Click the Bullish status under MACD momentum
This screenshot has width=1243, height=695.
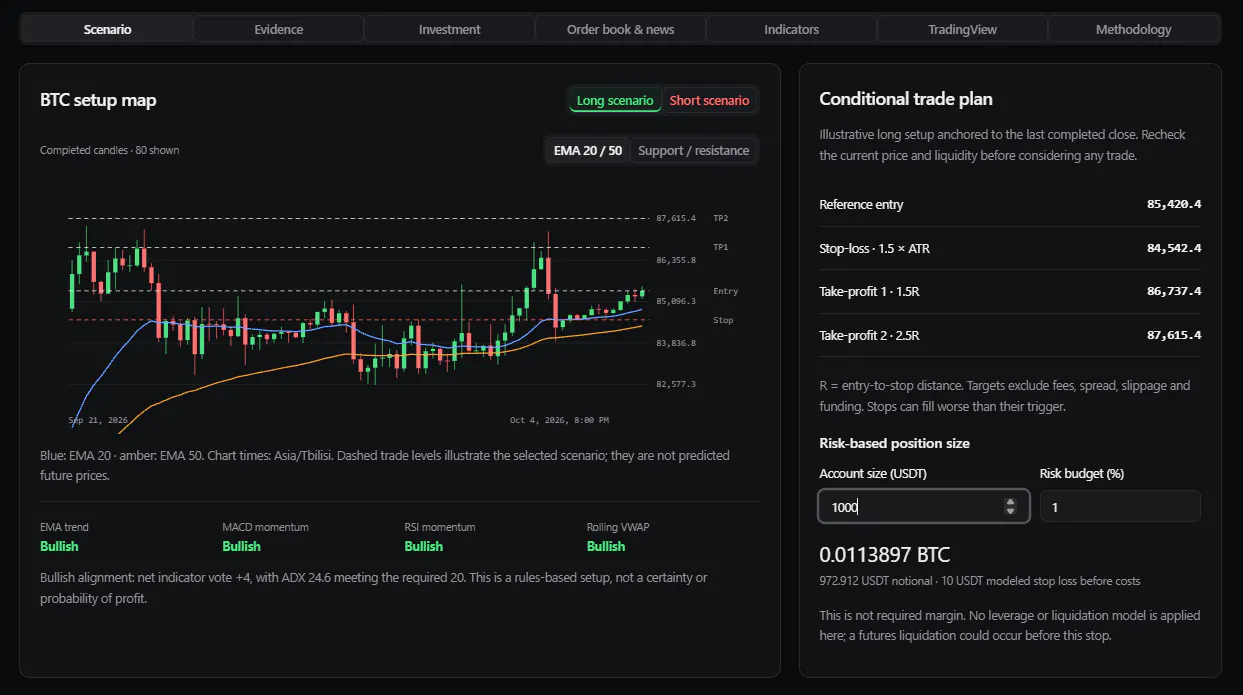pyautogui.click(x=241, y=546)
